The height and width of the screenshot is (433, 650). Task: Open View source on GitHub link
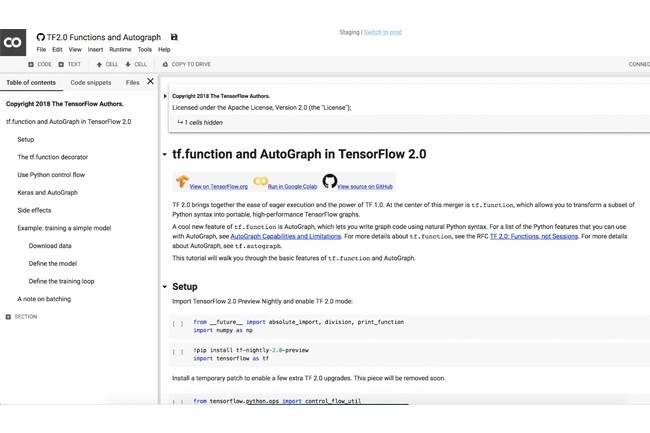point(365,186)
